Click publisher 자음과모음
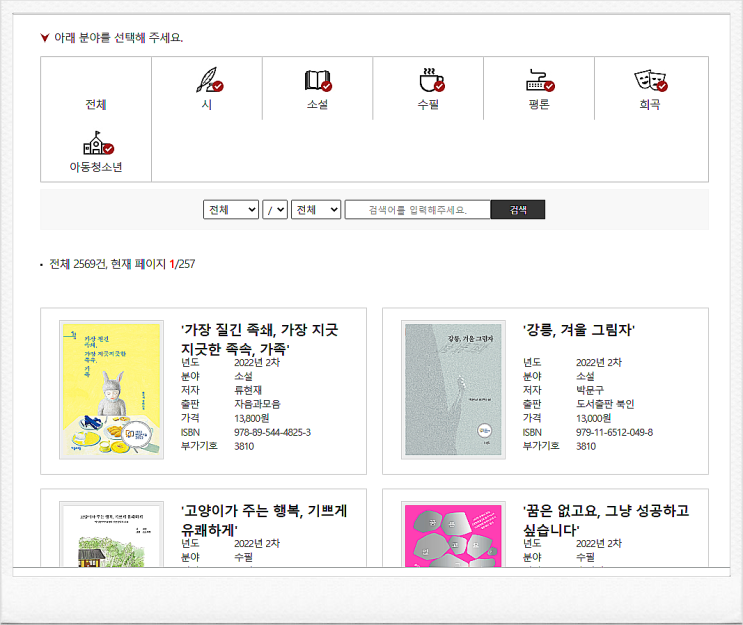Screen dimensions: 743x625 click(x=257, y=404)
